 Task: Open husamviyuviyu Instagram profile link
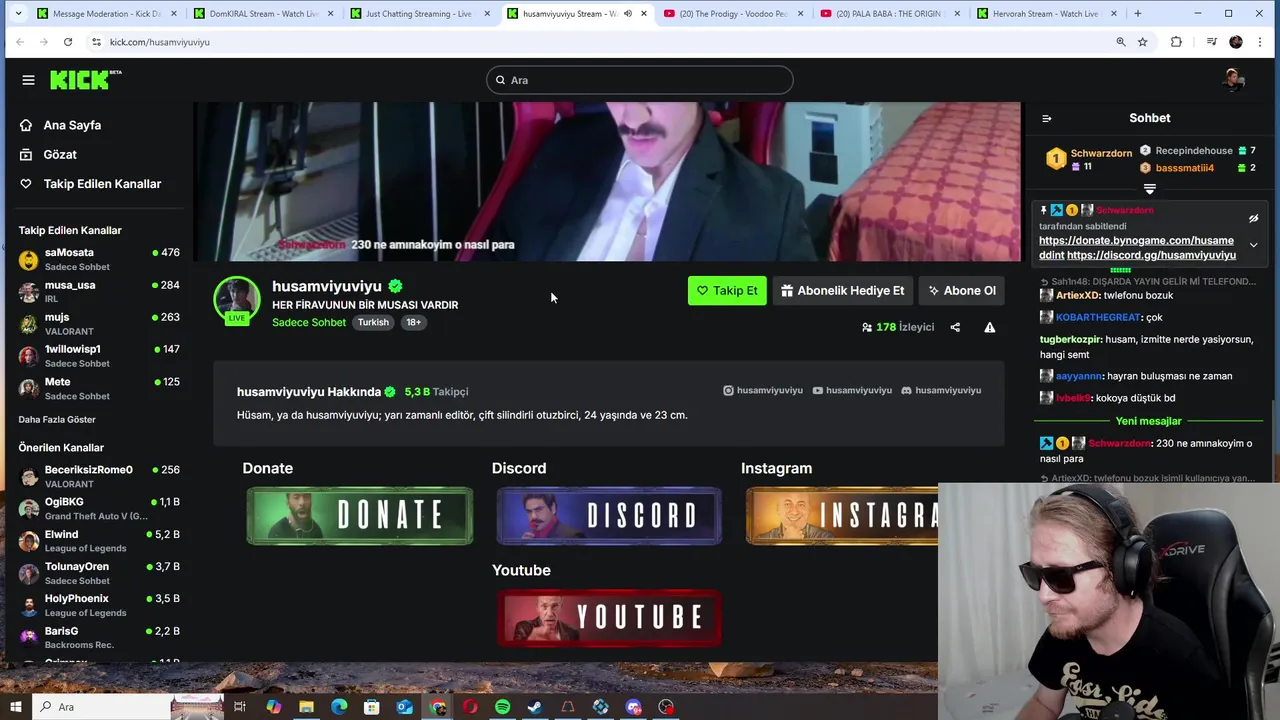[x=763, y=391]
